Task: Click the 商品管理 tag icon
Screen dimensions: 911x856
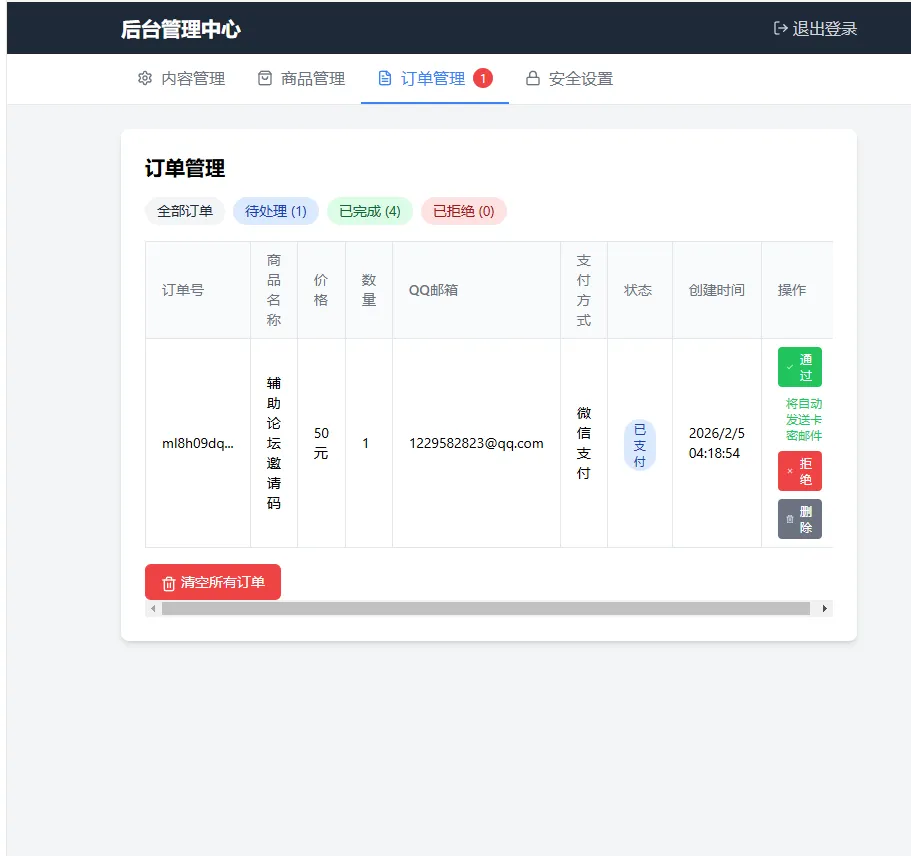Action: point(264,78)
